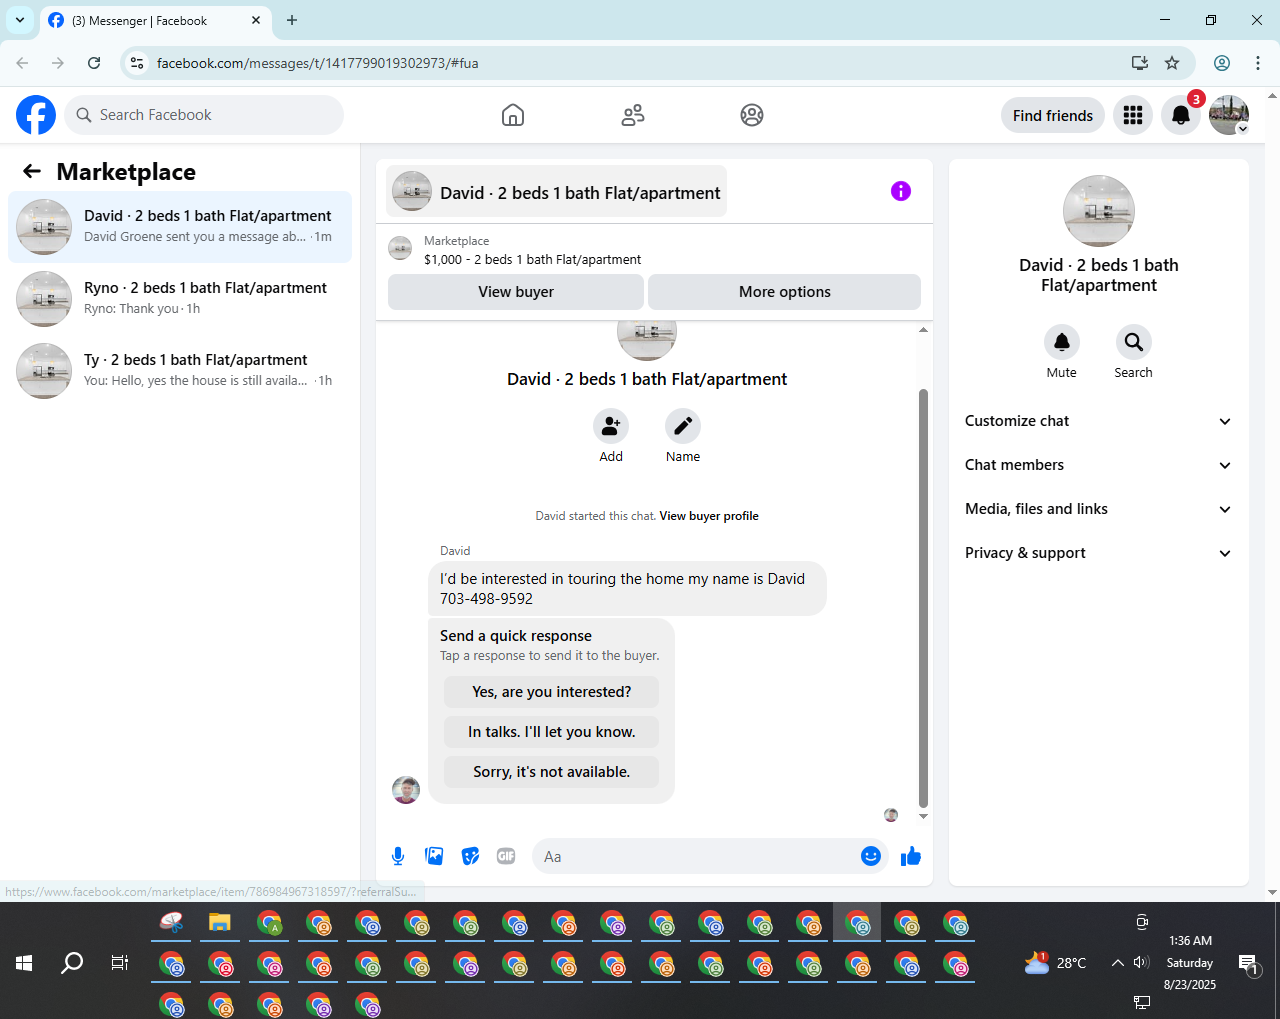Open the Chrome profile icon

pyautogui.click(x=1222, y=63)
